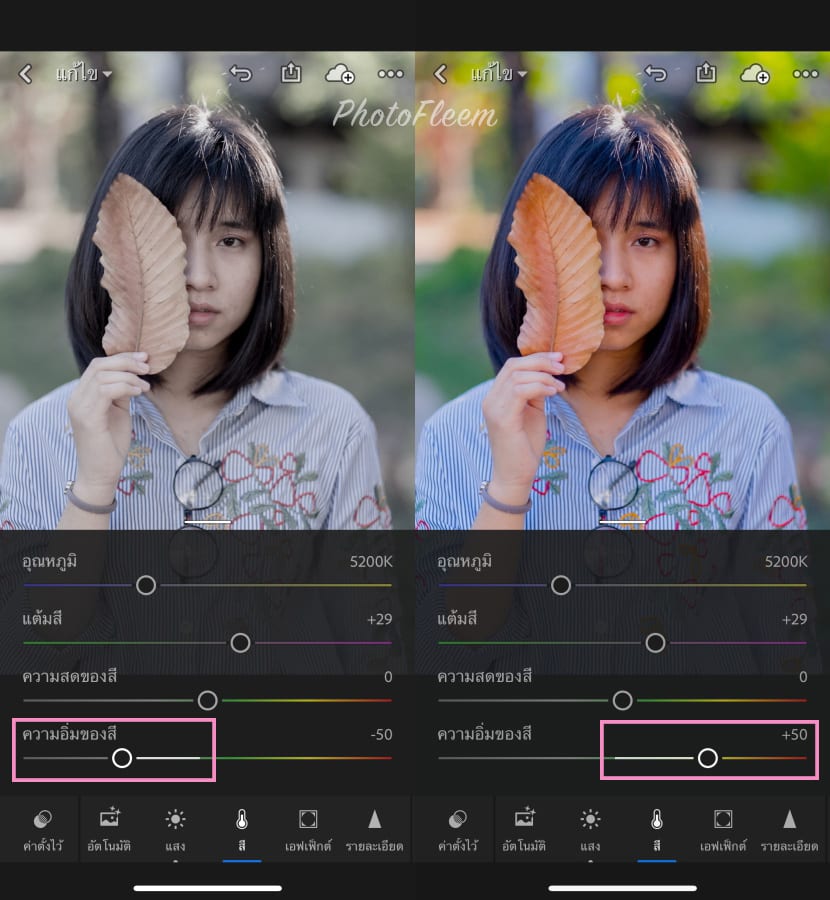
Task: Tap อัตโนมัติ auto tab in left screen
Action: tap(109, 830)
